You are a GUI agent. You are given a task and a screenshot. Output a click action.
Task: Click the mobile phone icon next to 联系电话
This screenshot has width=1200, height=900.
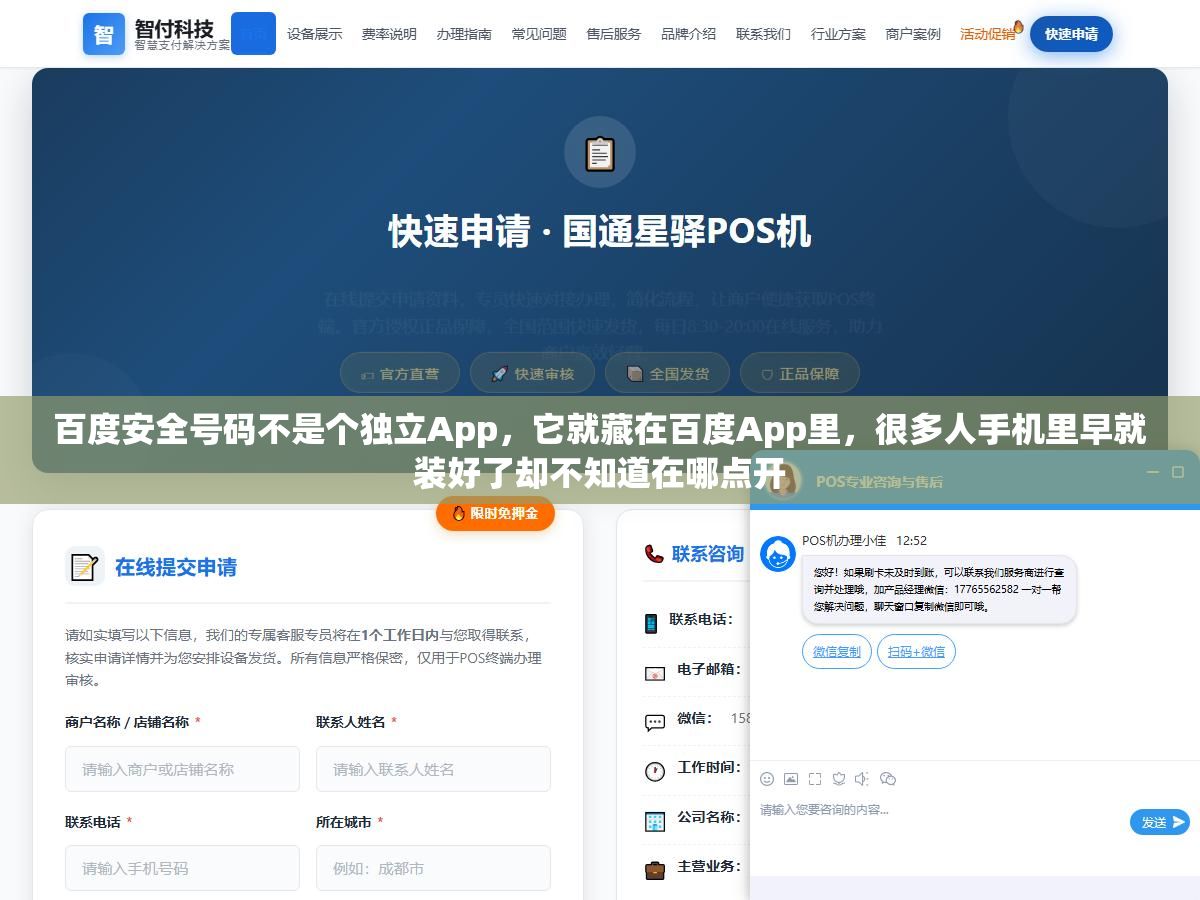pyautogui.click(x=651, y=623)
